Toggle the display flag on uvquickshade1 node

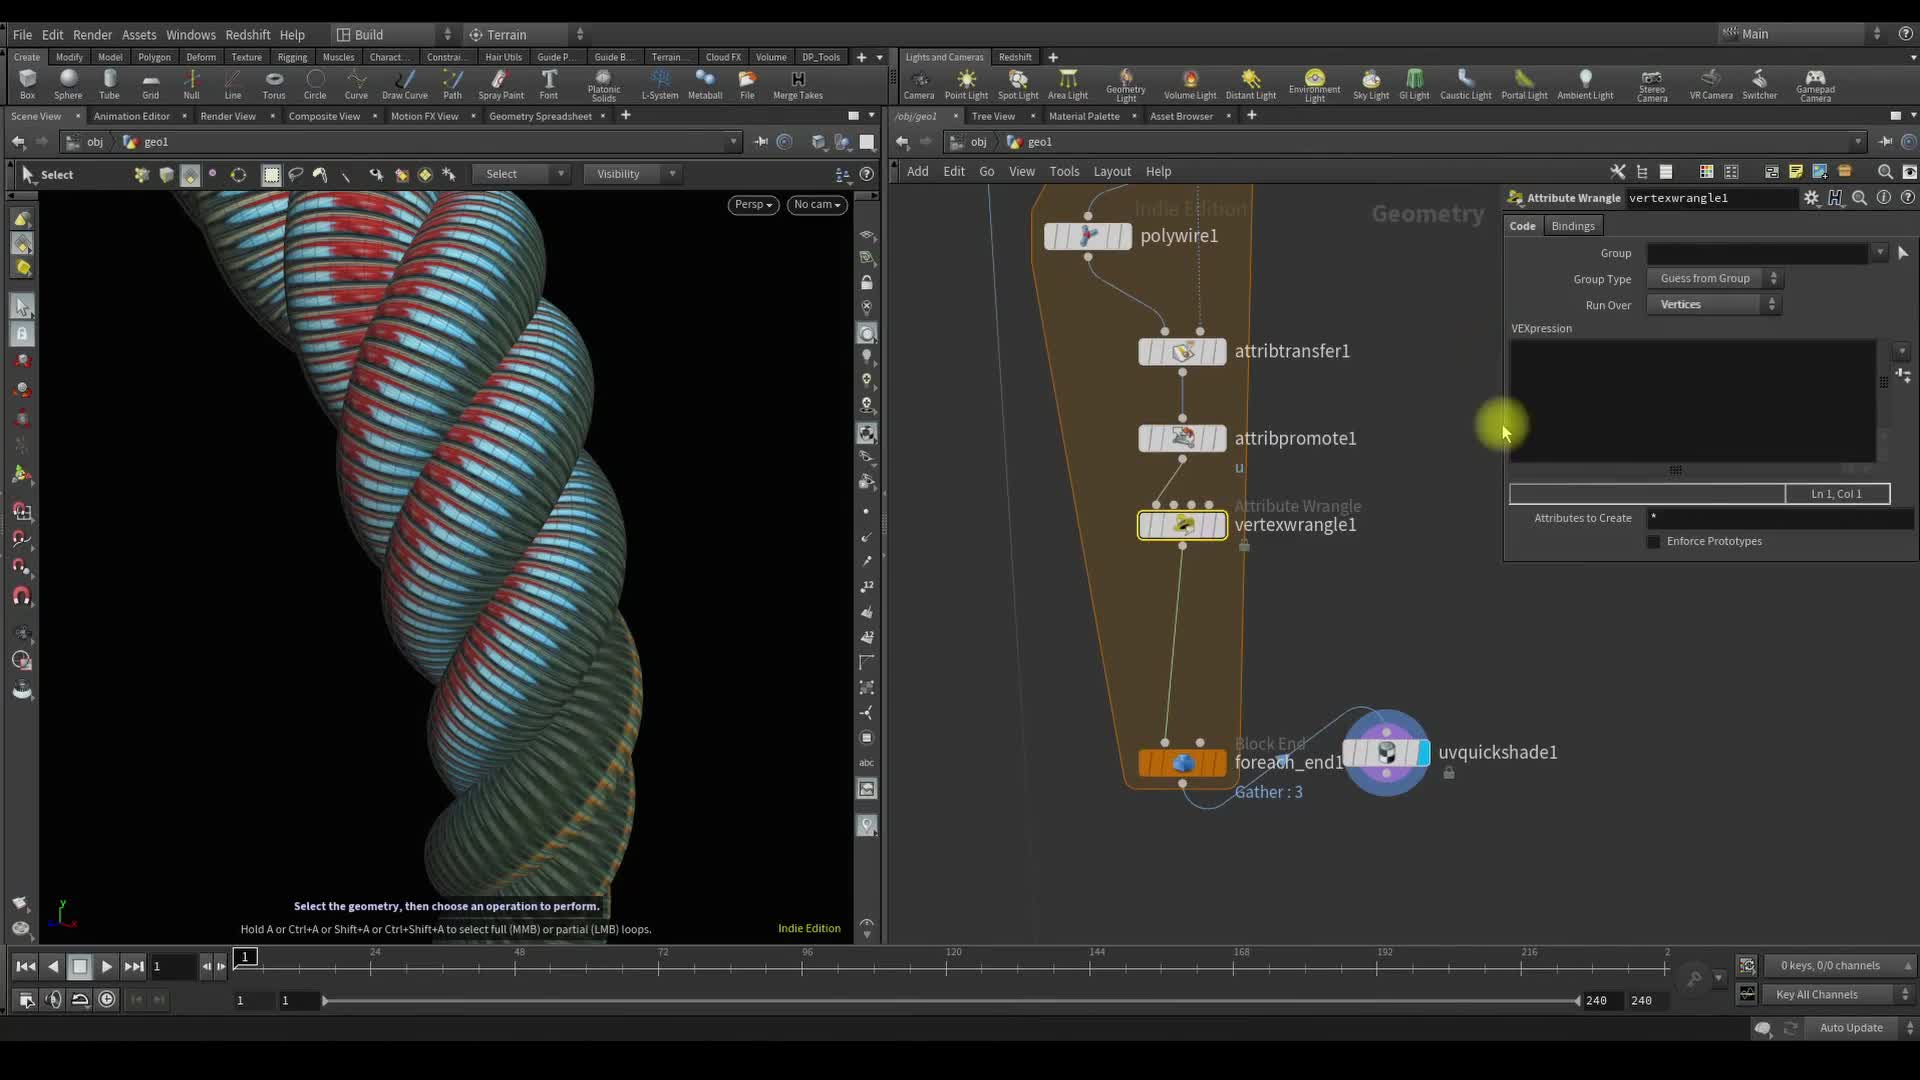pyautogui.click(x=1422, y=752)
